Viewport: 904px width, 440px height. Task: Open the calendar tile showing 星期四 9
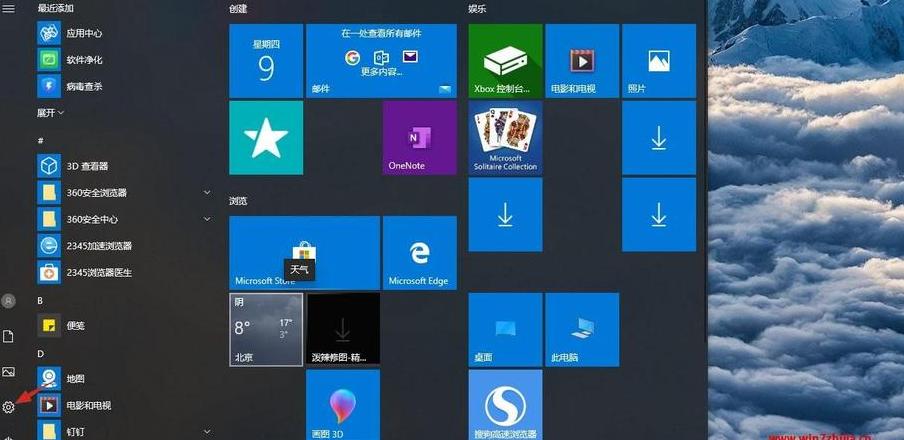[x=266, y=61]
